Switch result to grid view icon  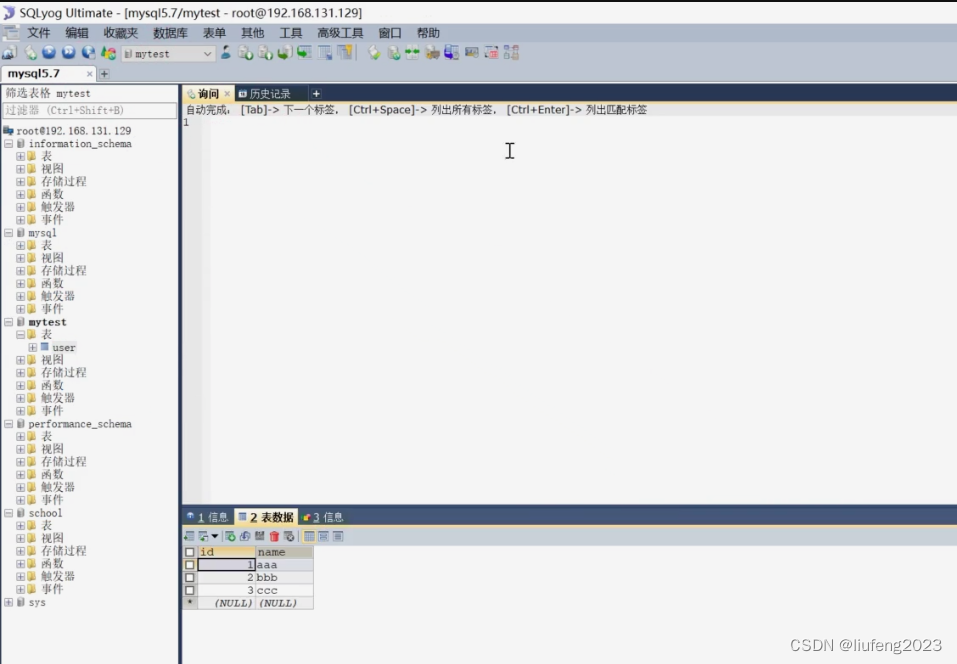pyautogui.click(x=309, y=536)
